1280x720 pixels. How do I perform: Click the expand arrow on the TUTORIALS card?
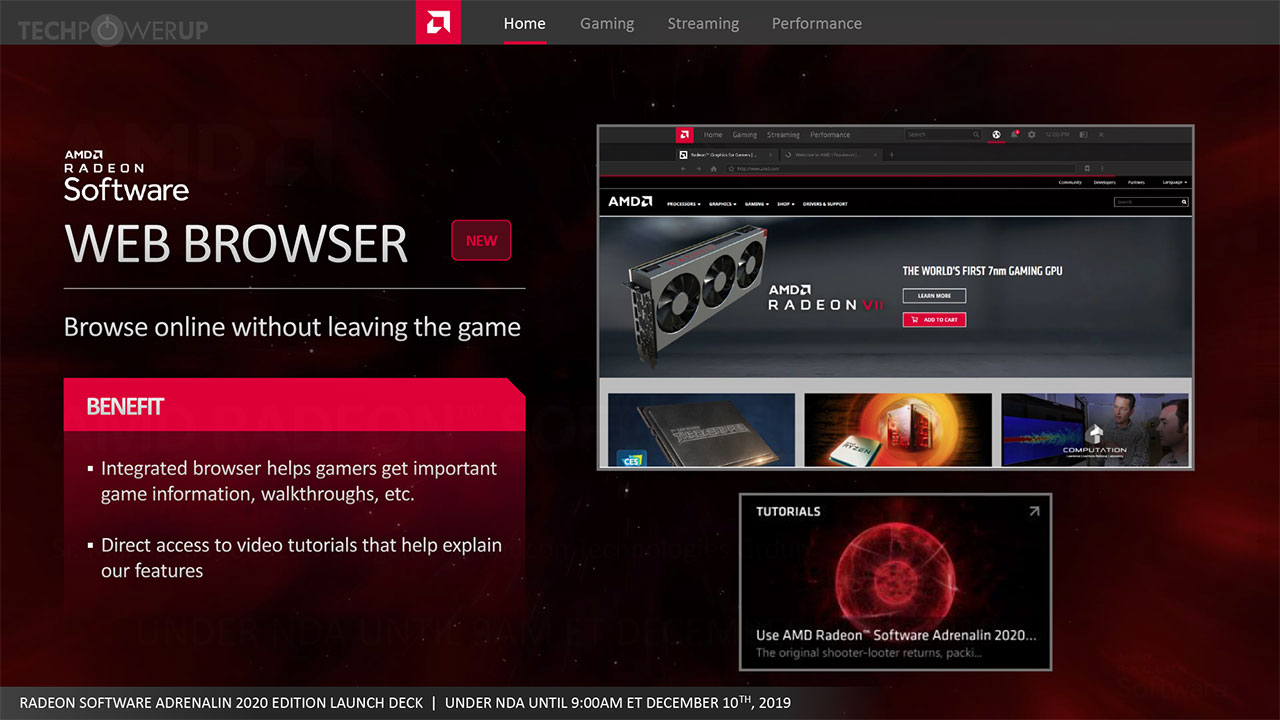(1034, 511)
